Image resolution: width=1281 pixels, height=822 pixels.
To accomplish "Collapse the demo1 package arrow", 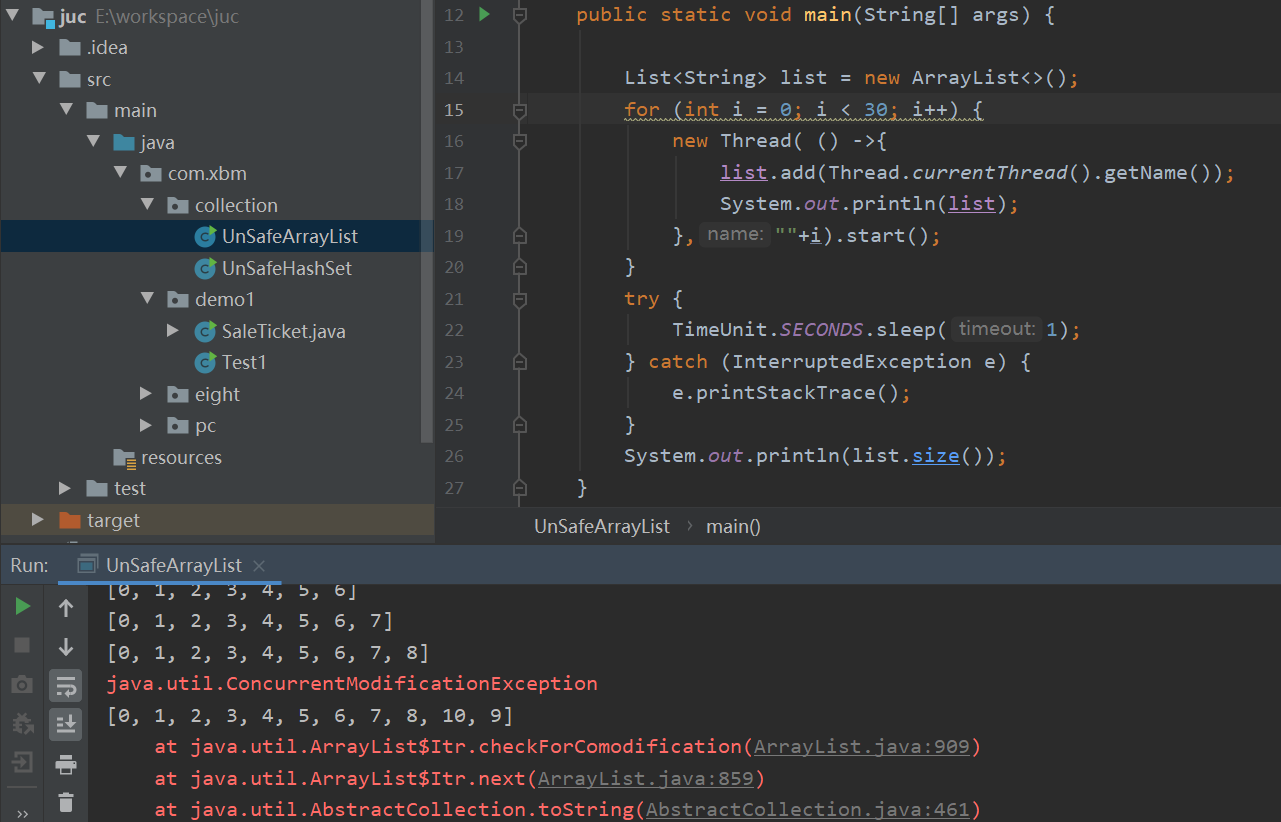I will pos(147,299).
